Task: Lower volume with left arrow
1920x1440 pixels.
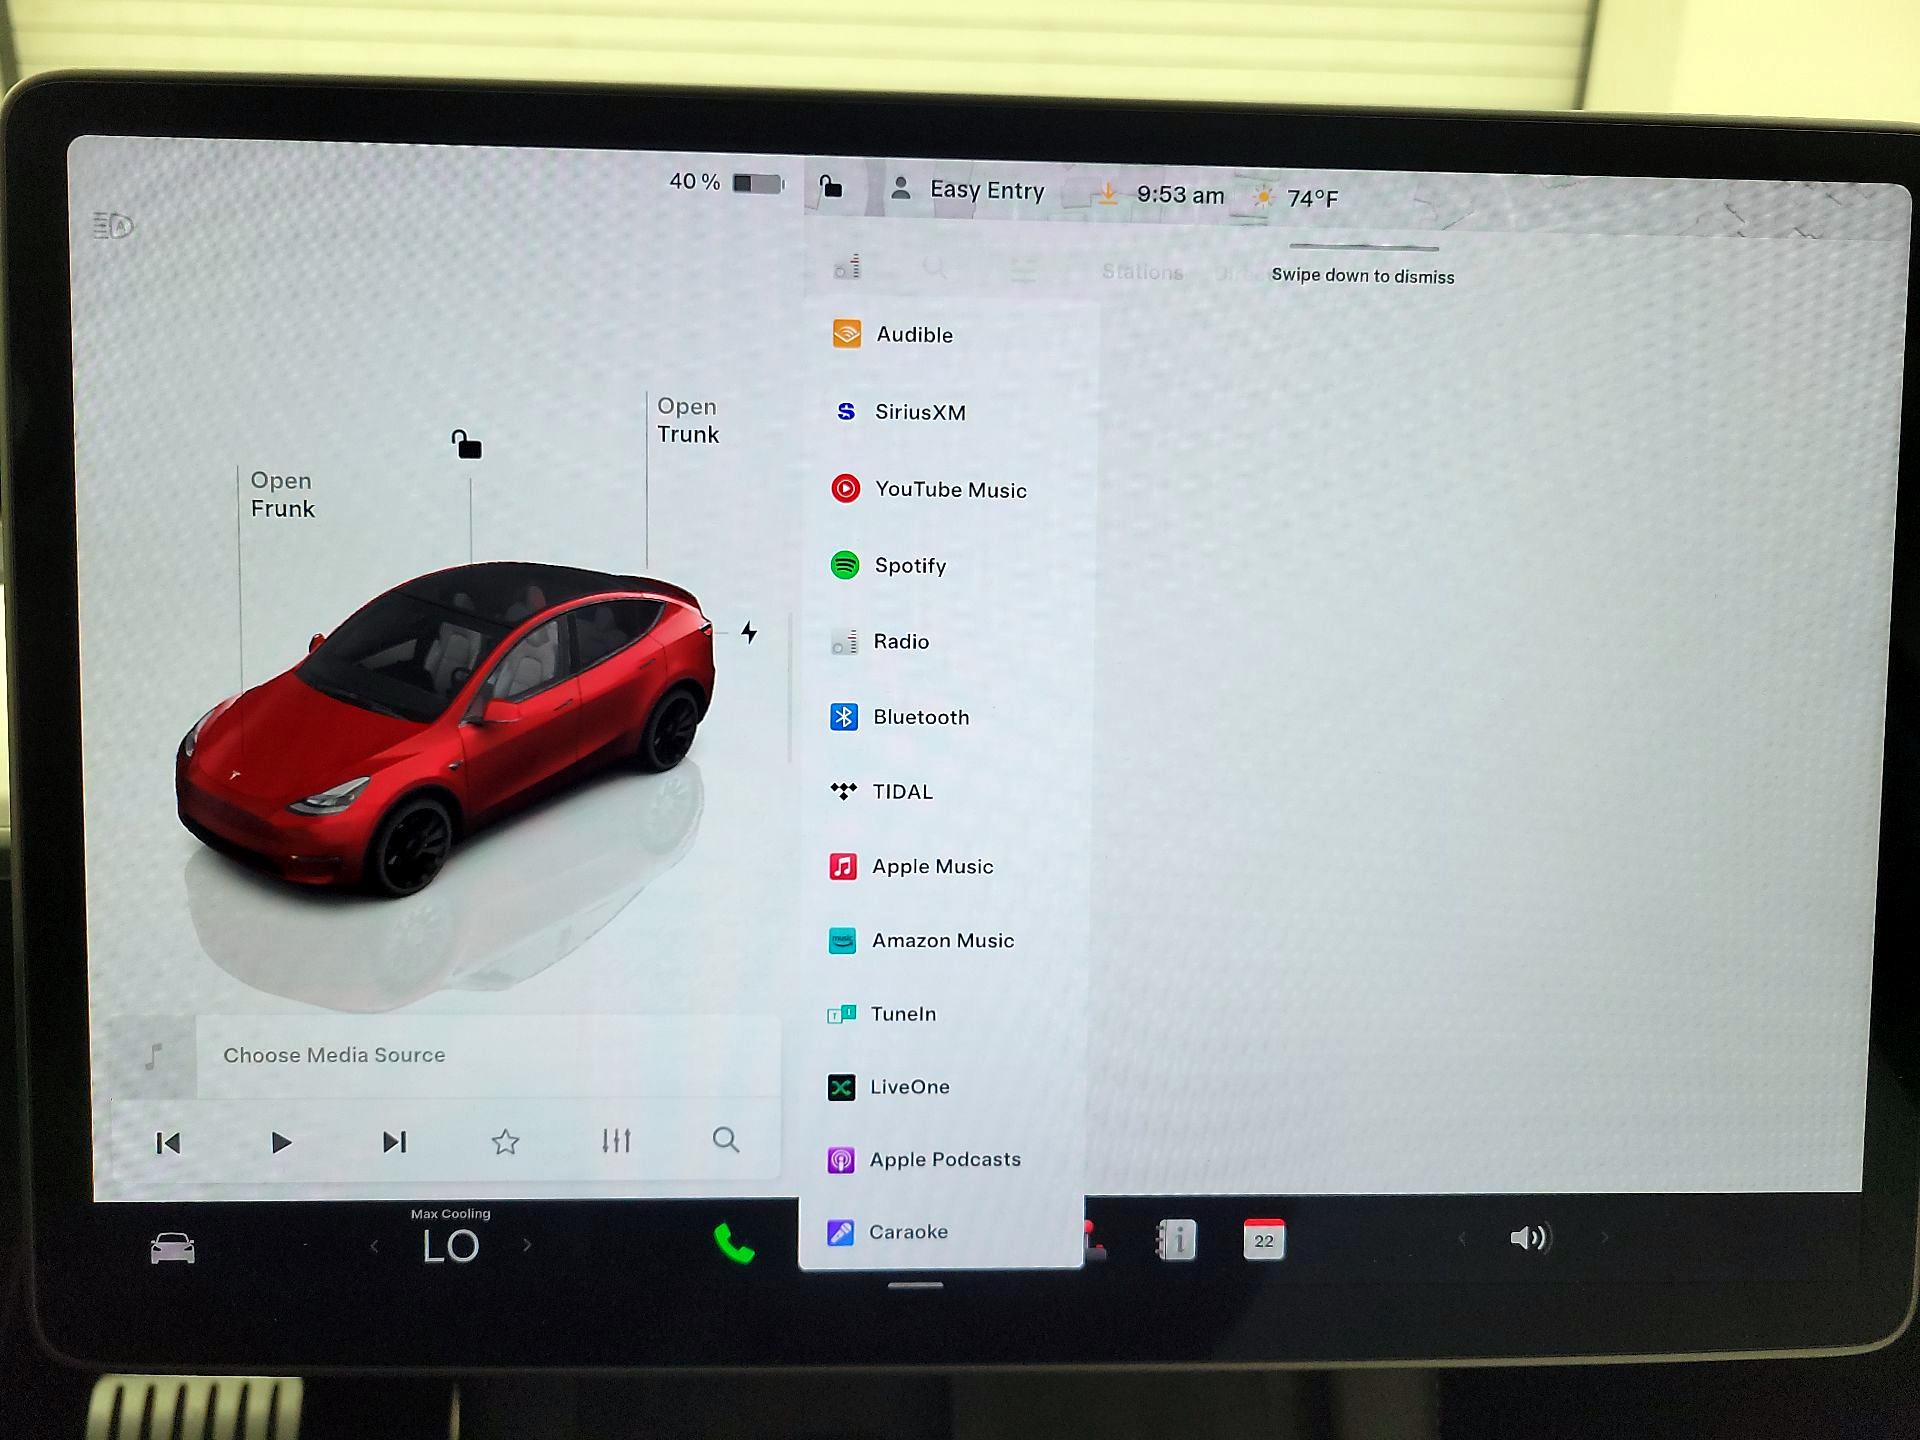Action: [1462, 1239]
